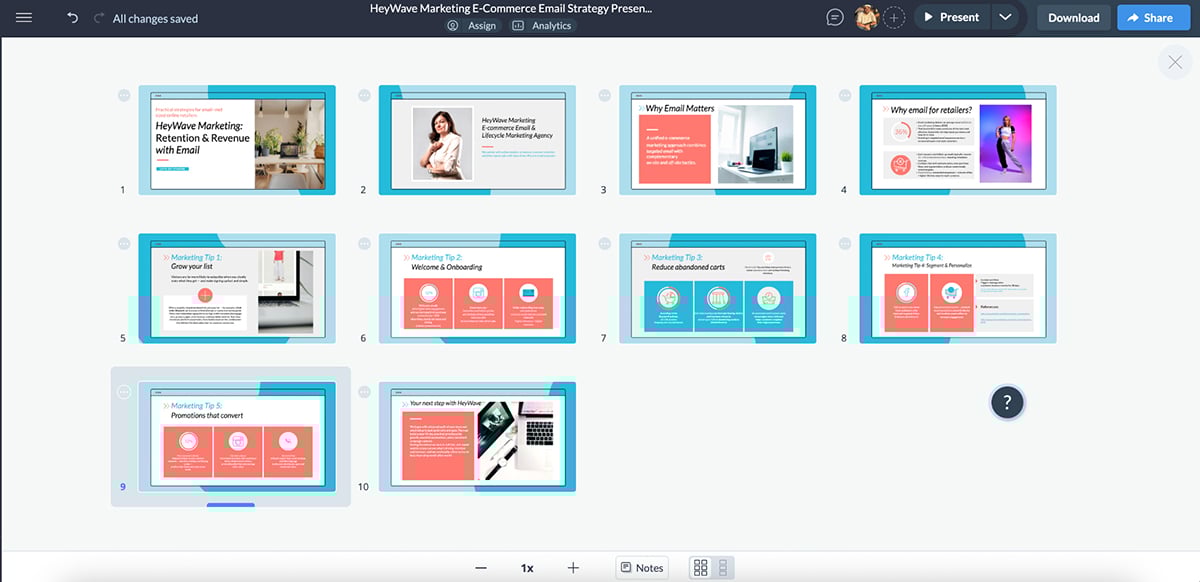Open the main hamburger menu
The image size is (1200, 582).
23,16
